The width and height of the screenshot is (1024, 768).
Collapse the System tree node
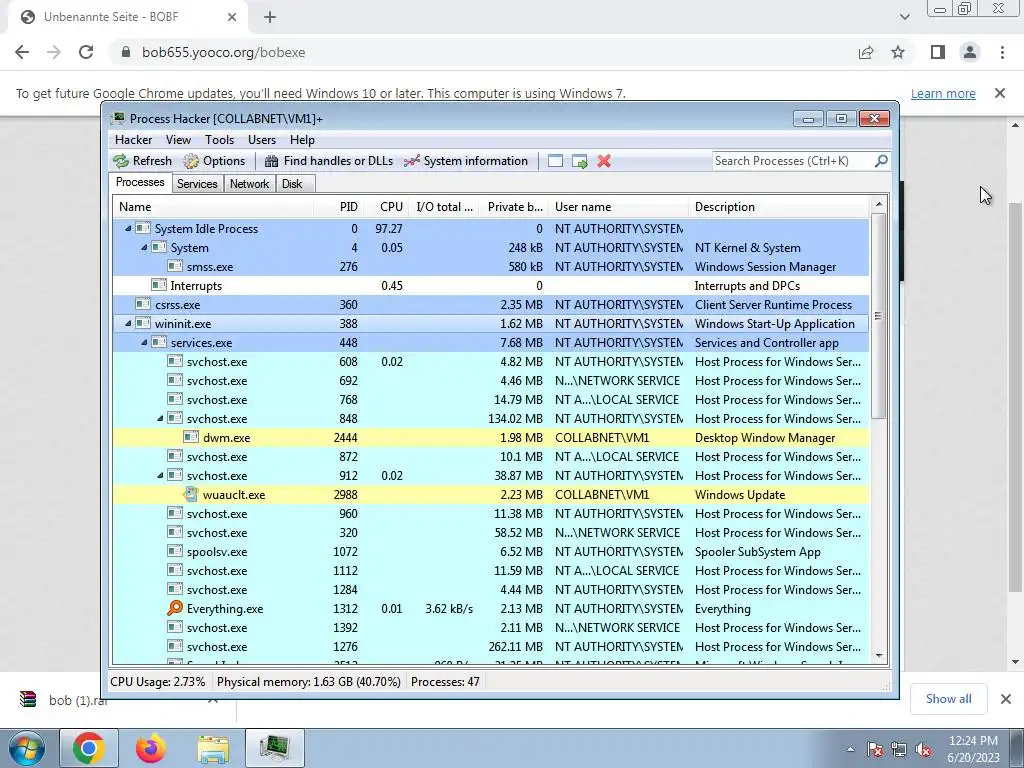tap(144, 248)
